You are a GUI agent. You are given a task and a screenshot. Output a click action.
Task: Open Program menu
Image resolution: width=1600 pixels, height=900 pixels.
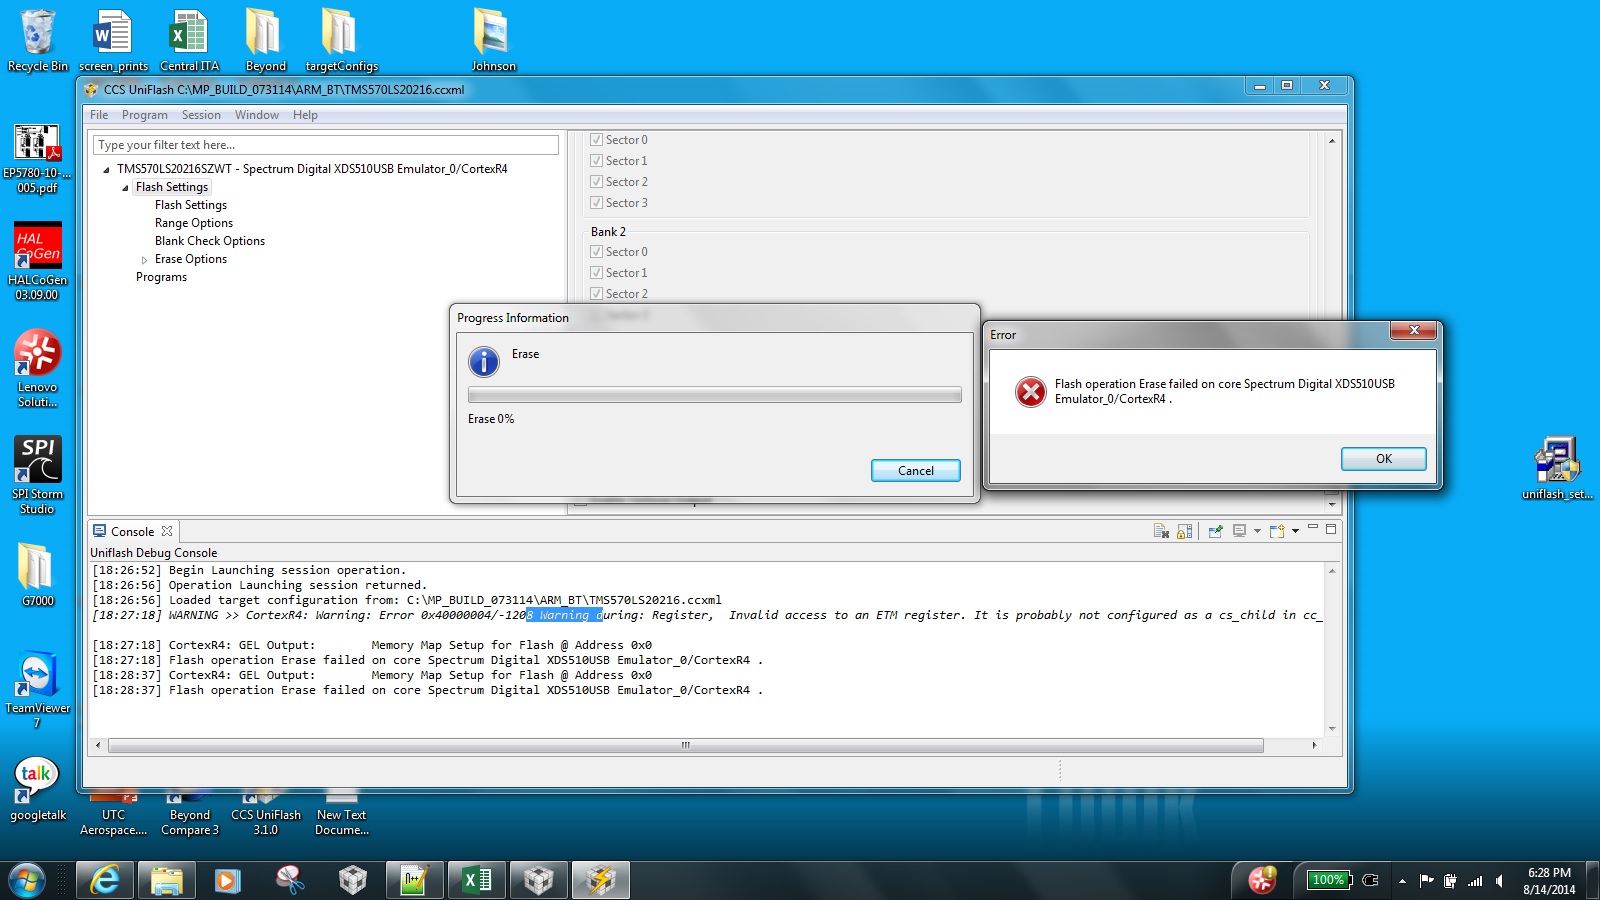coord(145,115)
